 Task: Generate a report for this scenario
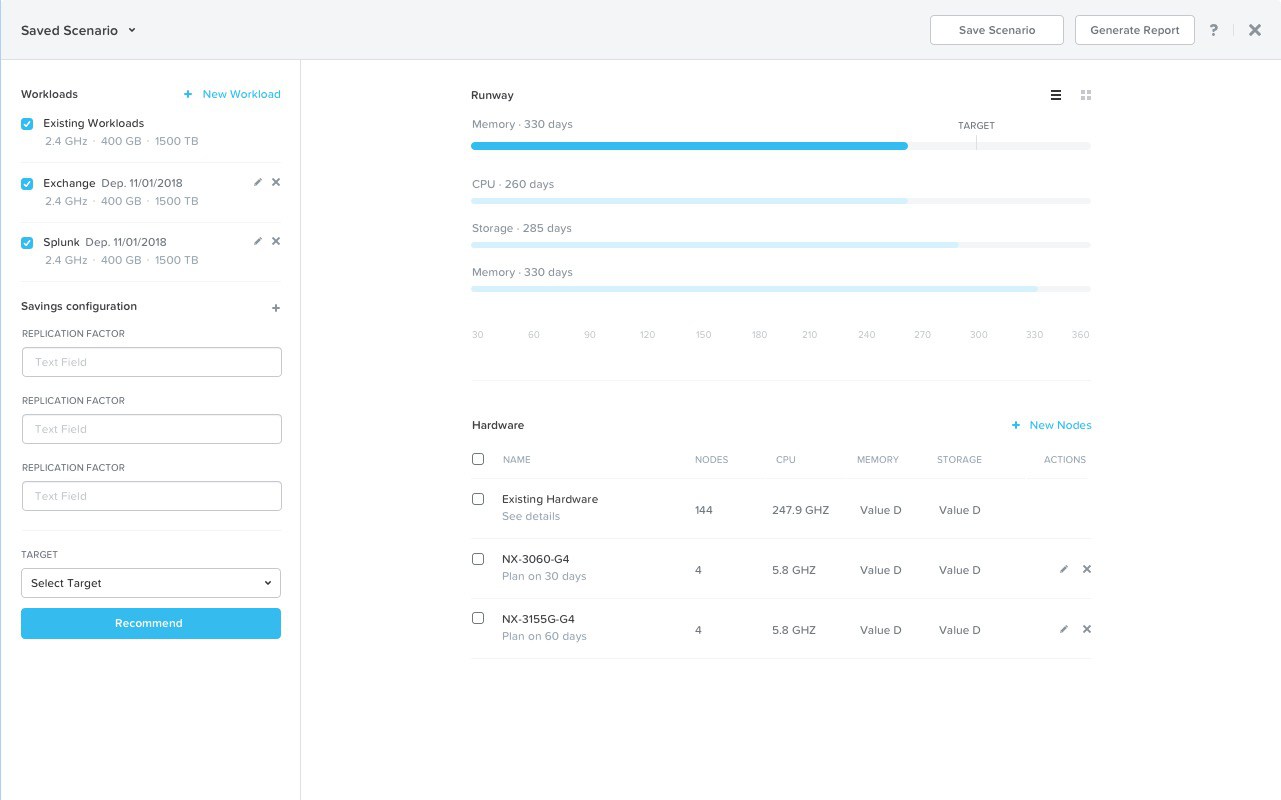[x=1134, y=30]
